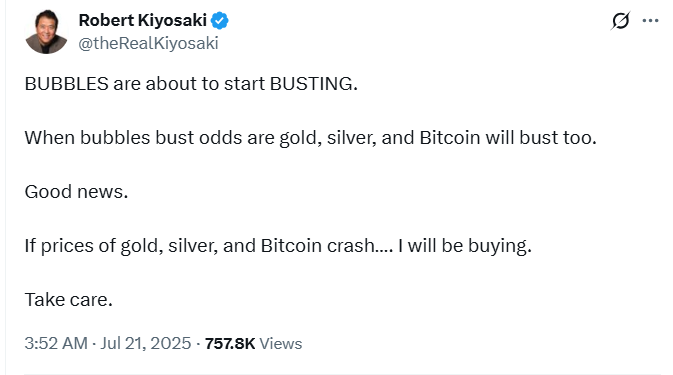The image size is (673, 375).
Task: Click the Robert Kiyosaki display name
Action: [x=142, y=20]
